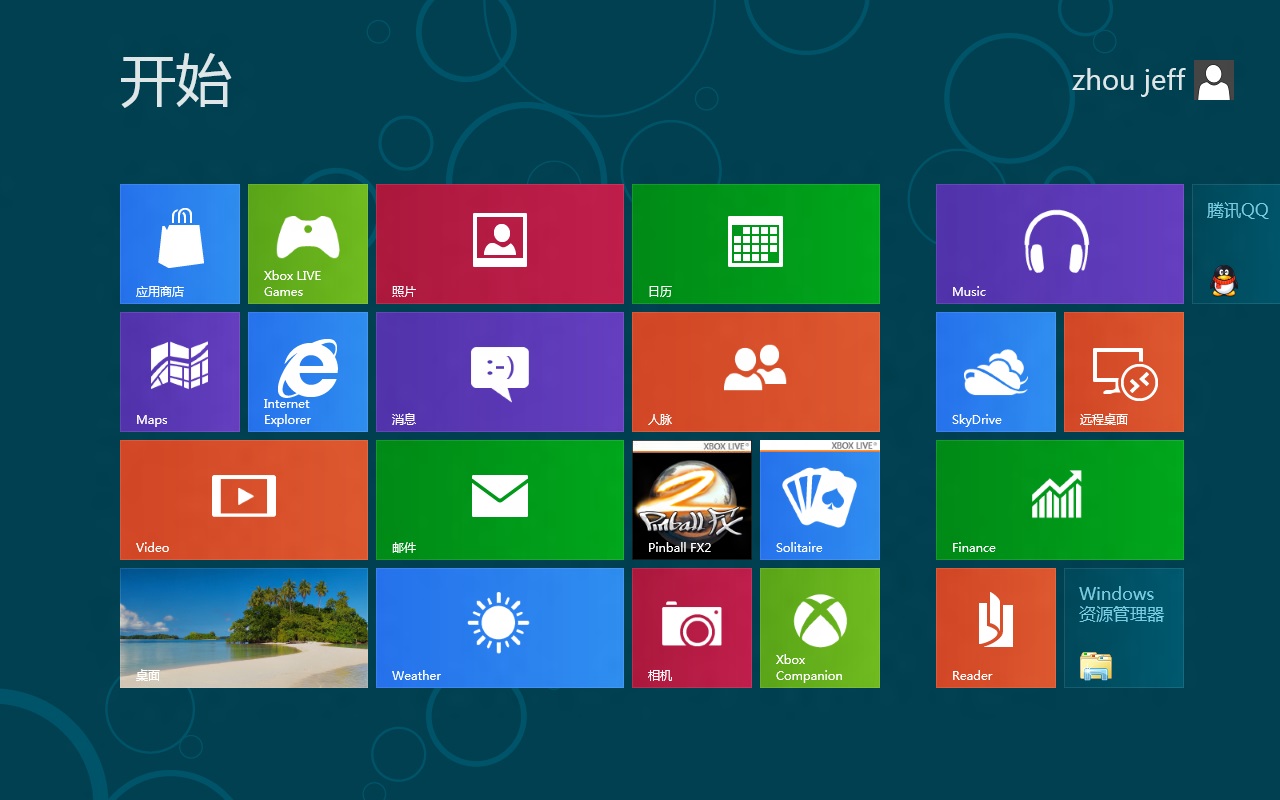Open the Reader tile
The image size is (1280, 800).
click(x=996, y=628)
